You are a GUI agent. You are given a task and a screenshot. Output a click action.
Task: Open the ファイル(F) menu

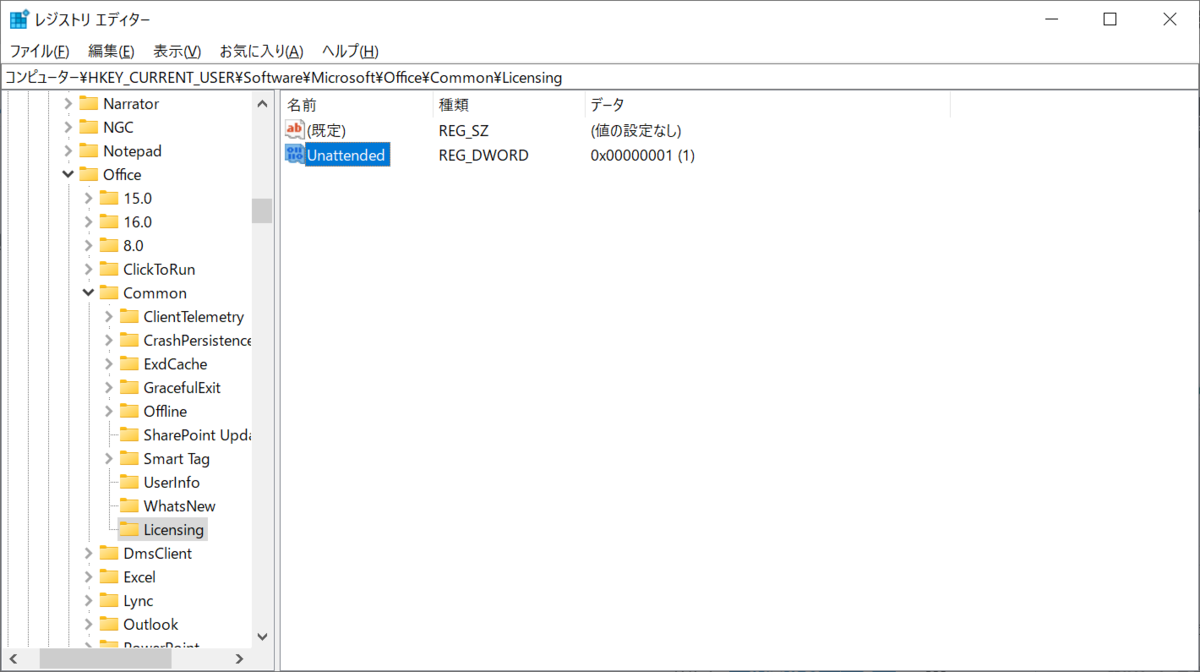click(x=39, y=51)
